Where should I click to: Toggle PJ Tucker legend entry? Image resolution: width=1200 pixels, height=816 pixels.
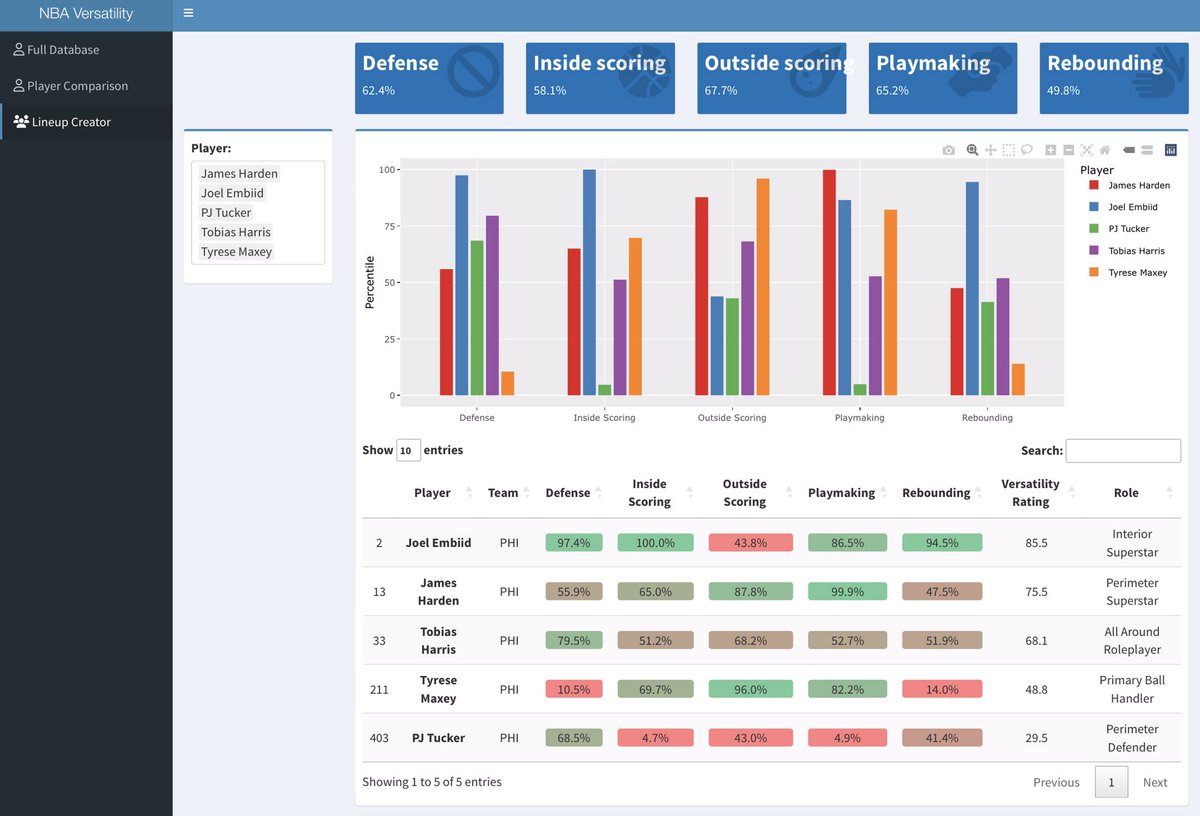[x=1121, y=229]
